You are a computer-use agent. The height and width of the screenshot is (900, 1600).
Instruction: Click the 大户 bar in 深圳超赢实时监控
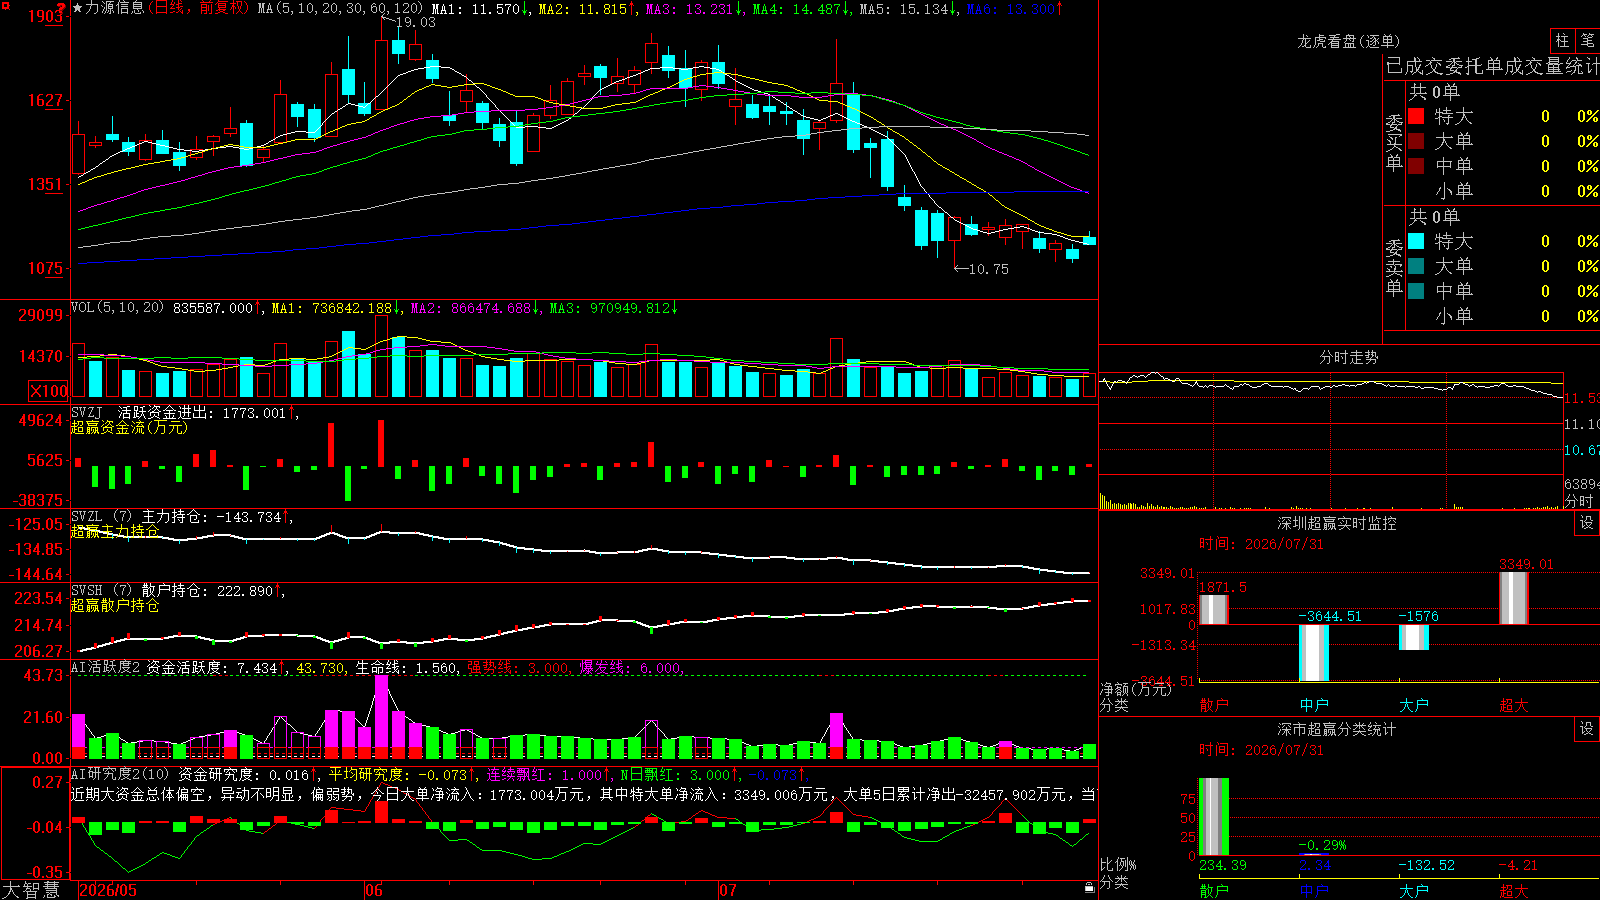tap(1413, 637)
